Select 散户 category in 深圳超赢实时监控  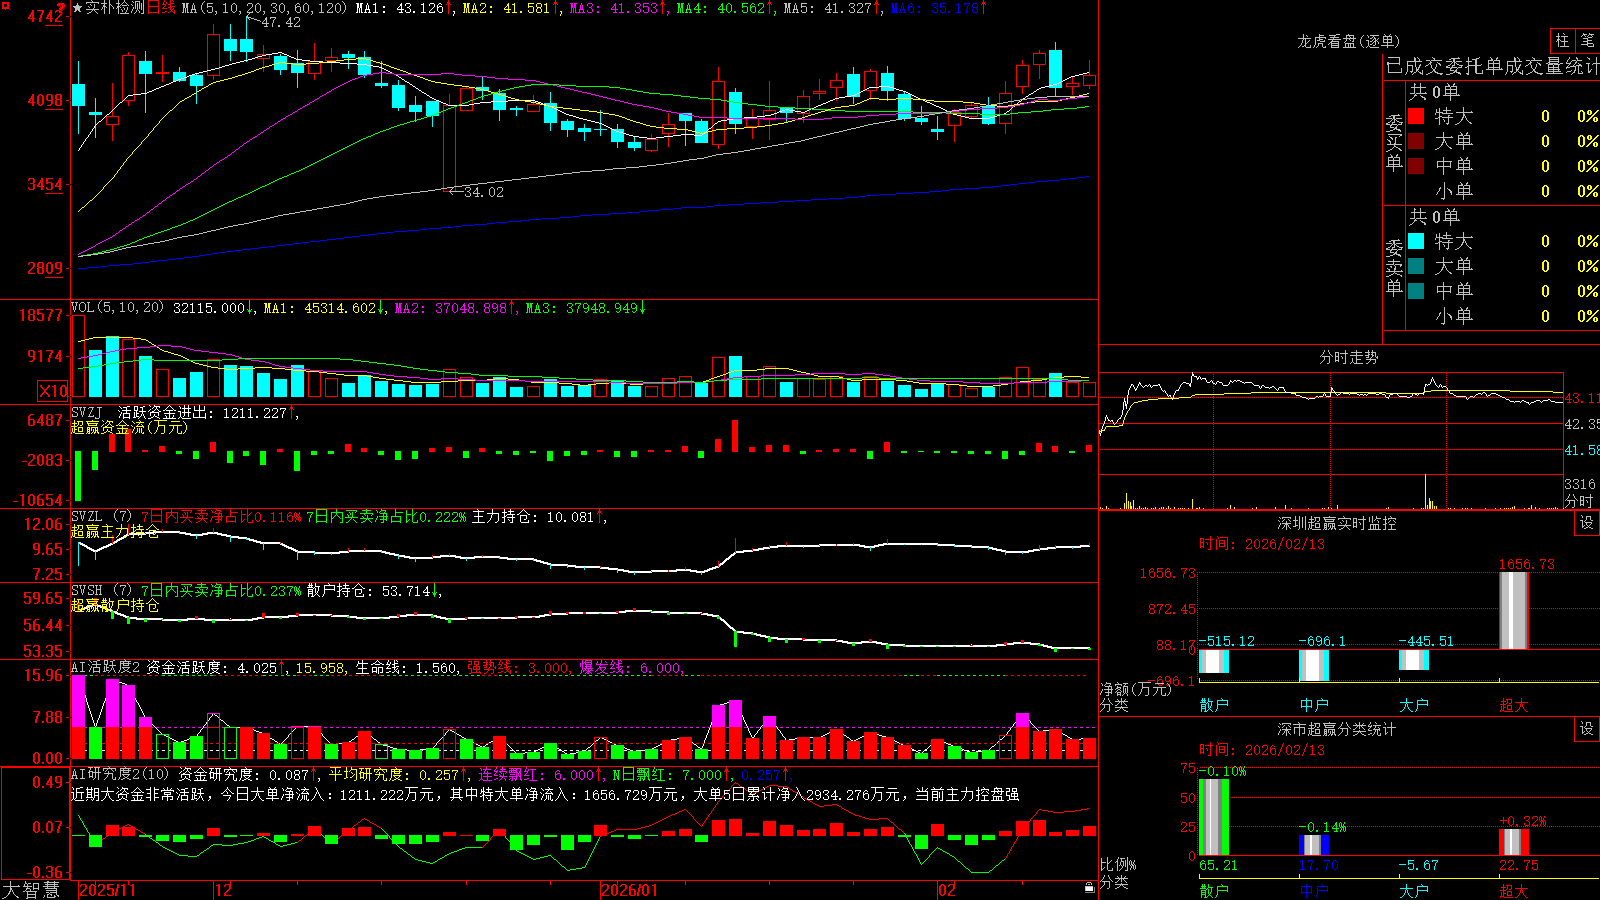coord(1214,705)
